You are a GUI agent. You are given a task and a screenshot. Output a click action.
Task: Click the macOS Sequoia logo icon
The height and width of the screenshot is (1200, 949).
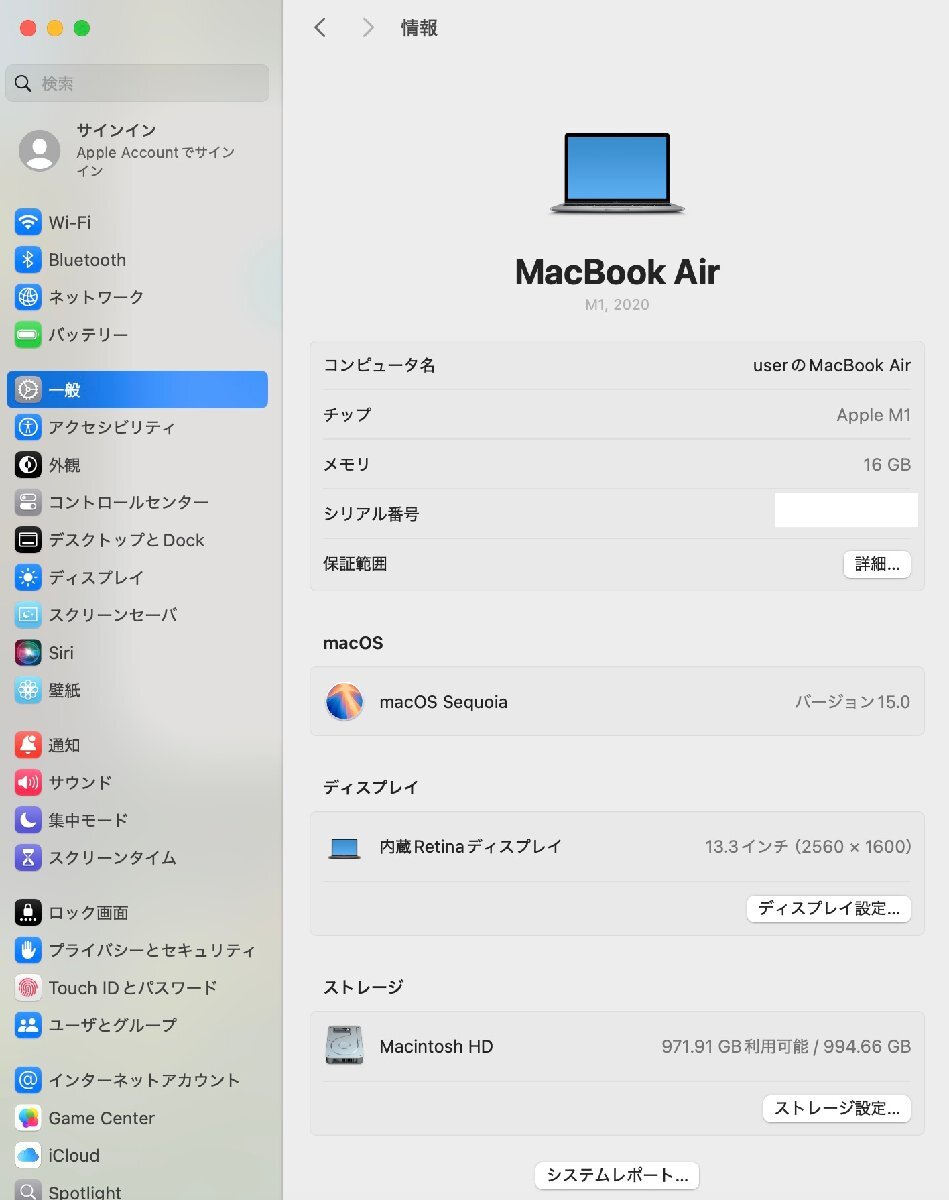tap(345, 702)
